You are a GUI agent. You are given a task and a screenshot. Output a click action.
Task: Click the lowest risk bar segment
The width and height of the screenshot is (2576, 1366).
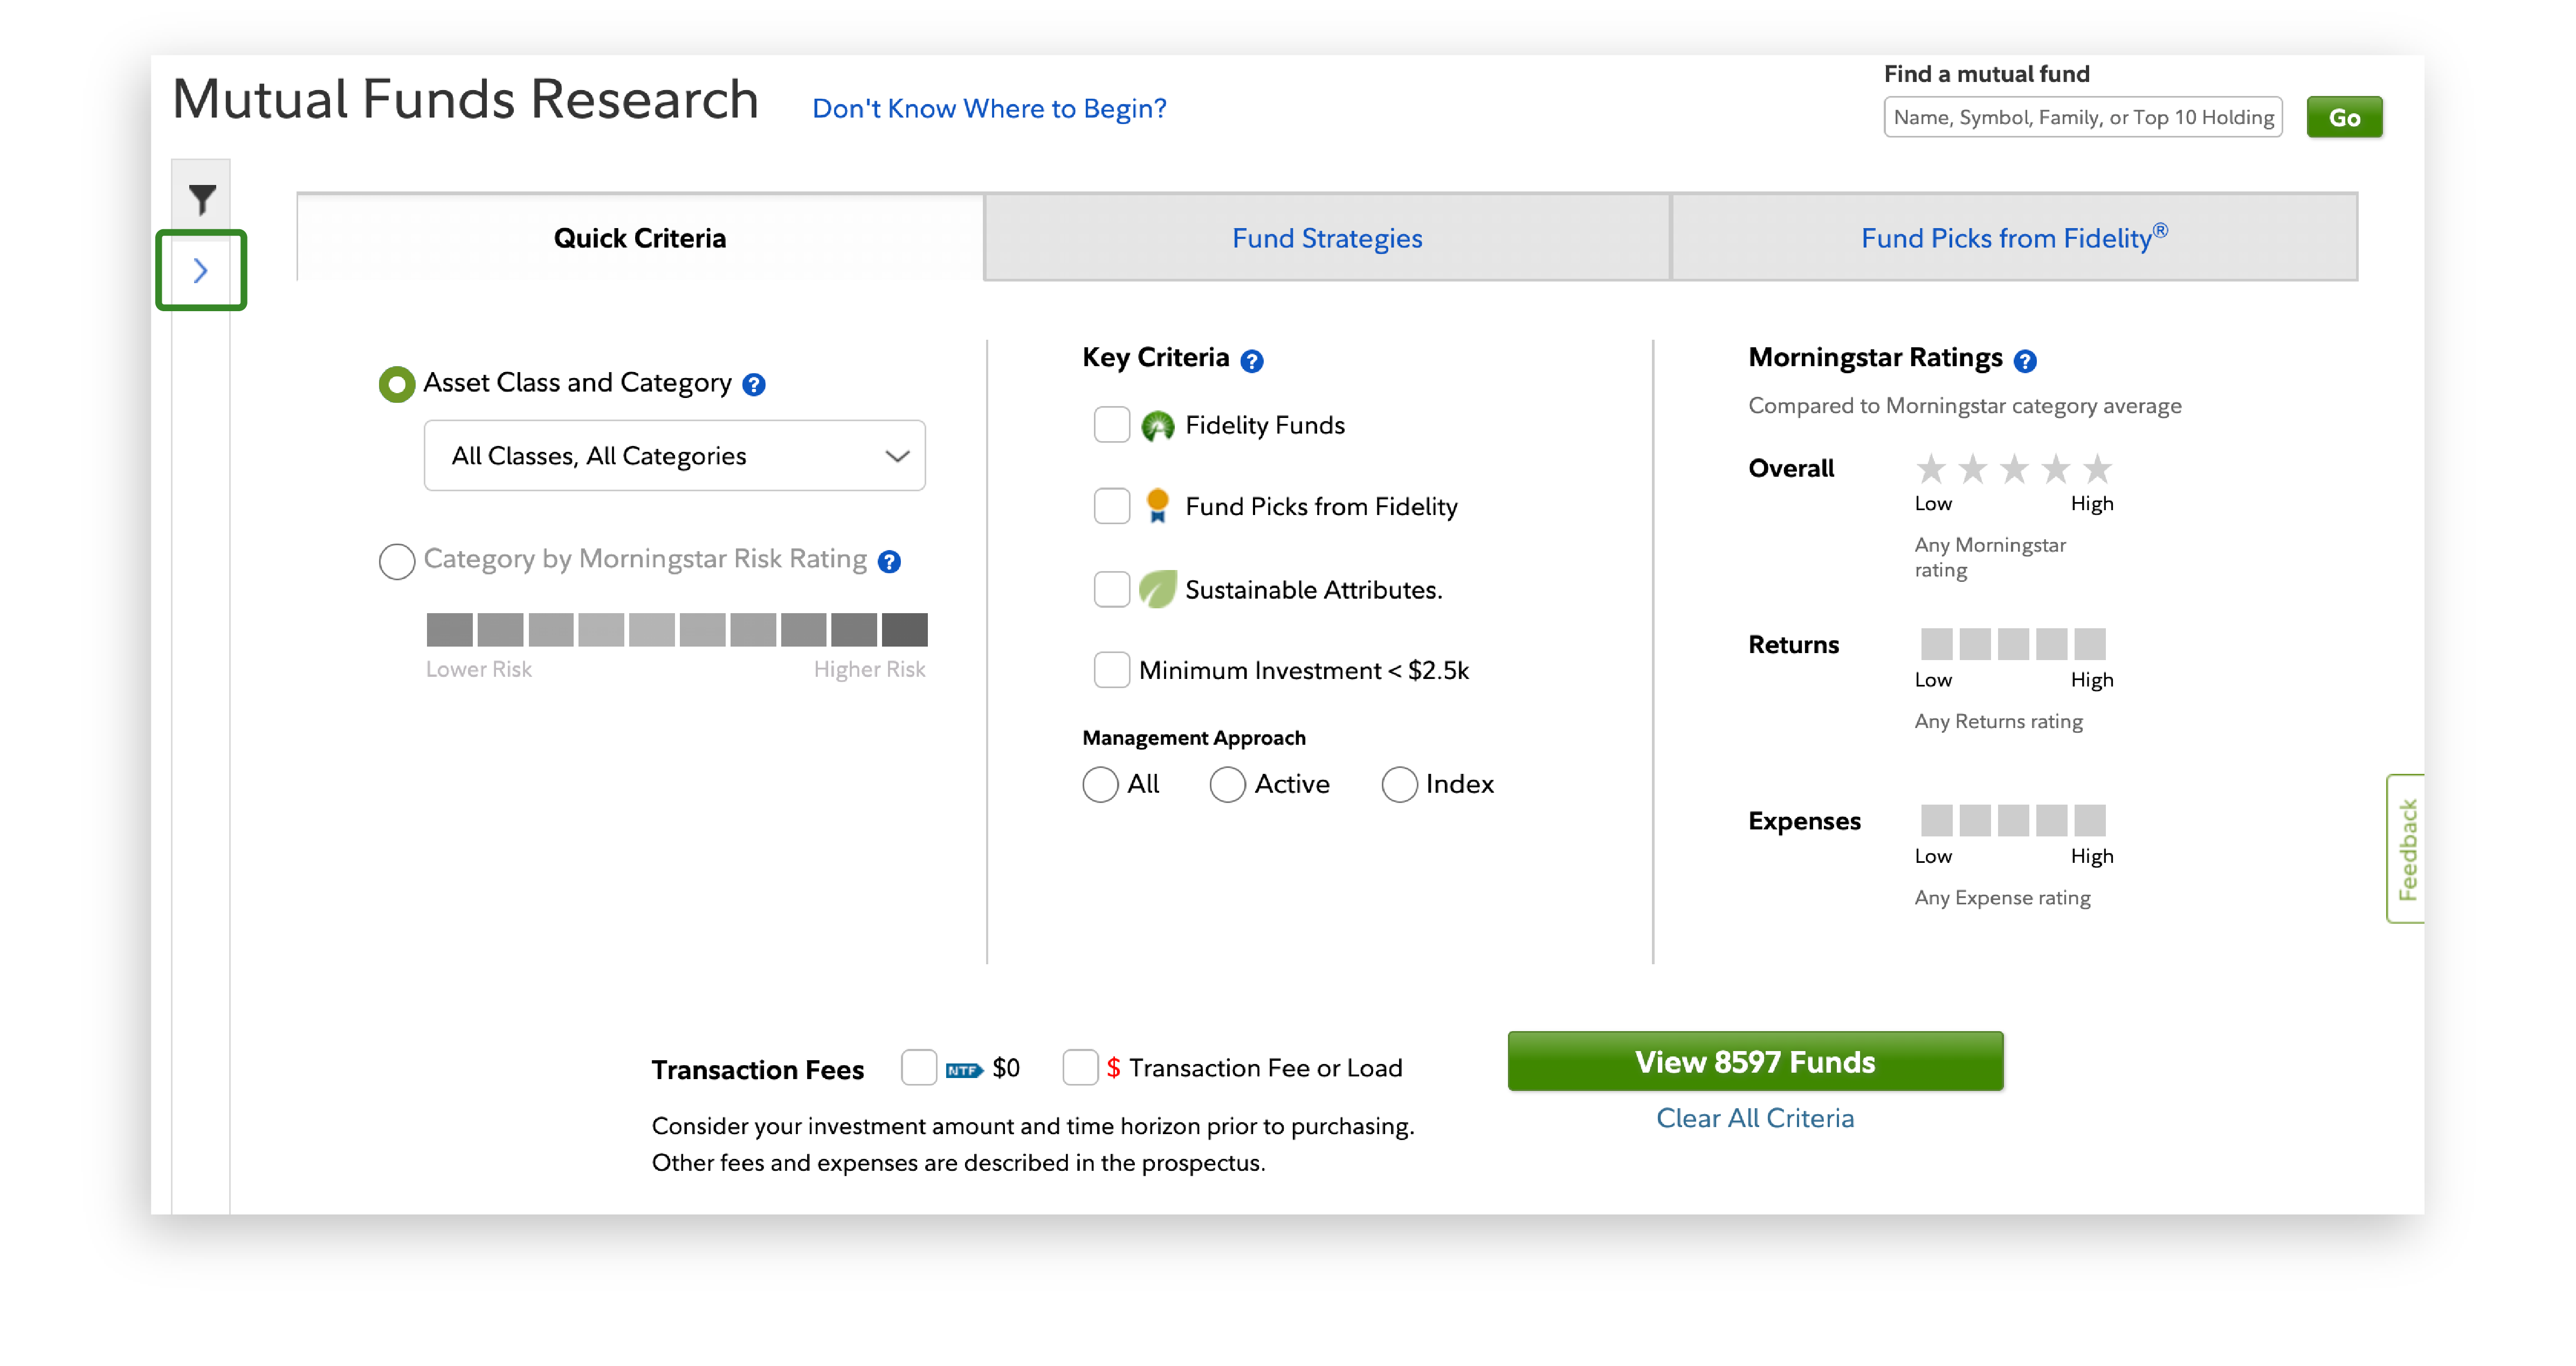click(x=449, y=630)
